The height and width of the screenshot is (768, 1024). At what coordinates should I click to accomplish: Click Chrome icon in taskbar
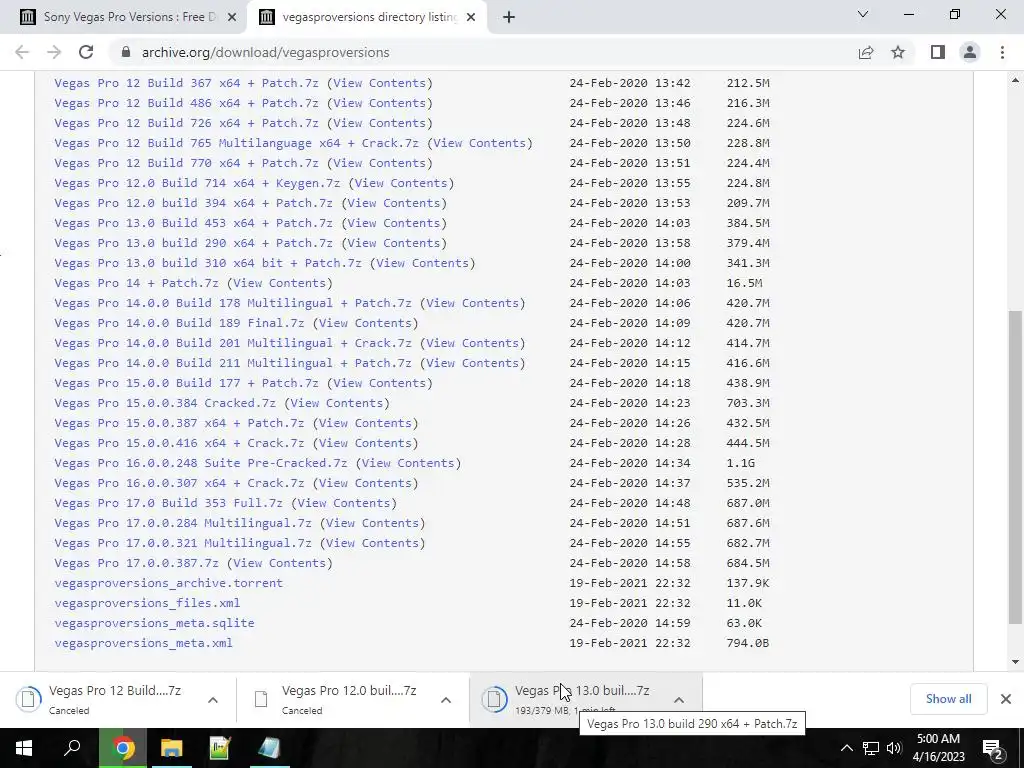coord(122,748)
